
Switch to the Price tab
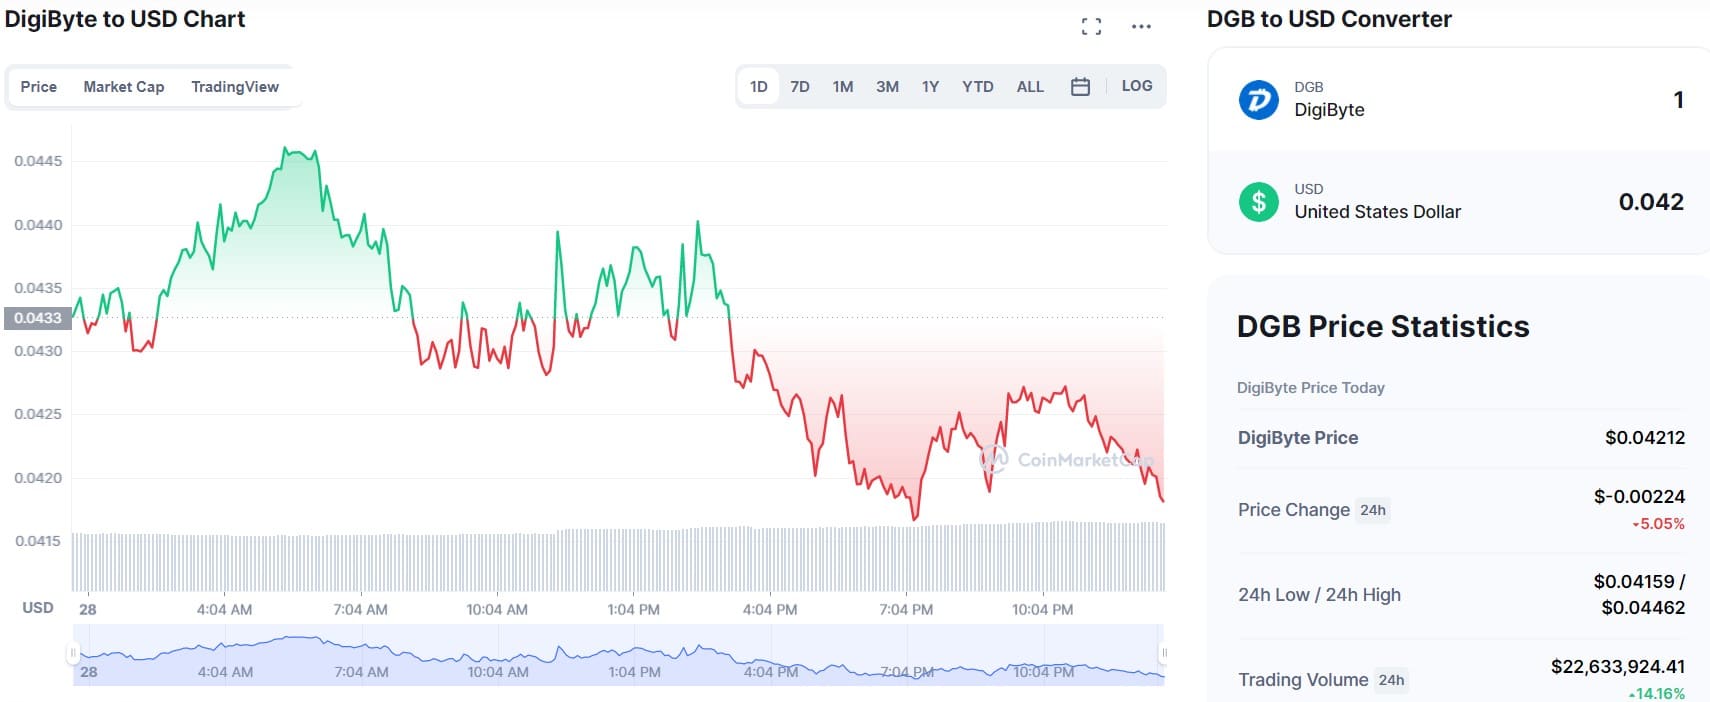tap(39, 87)
